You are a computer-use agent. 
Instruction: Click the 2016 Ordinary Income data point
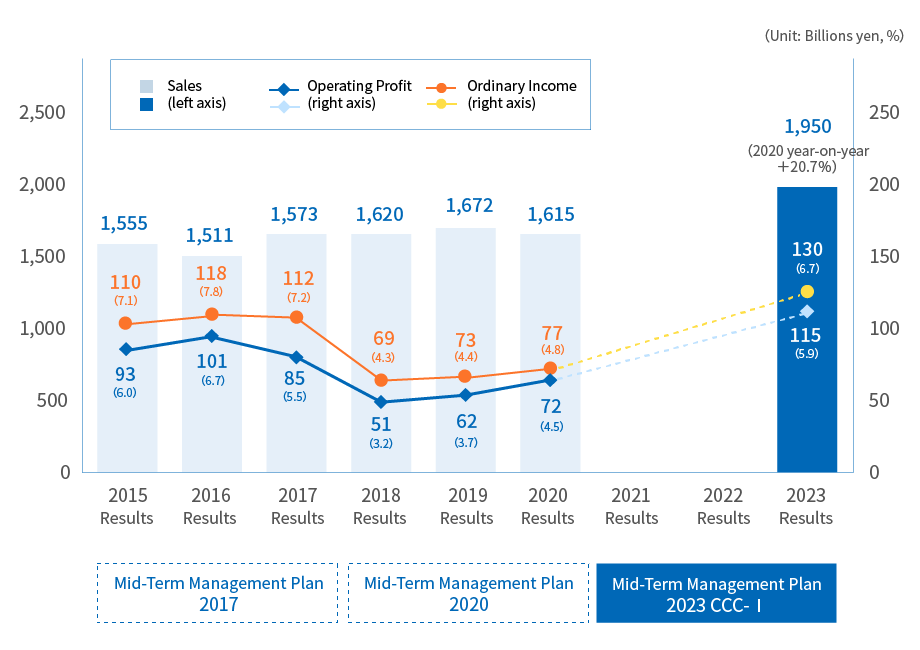tap(210, 313)
